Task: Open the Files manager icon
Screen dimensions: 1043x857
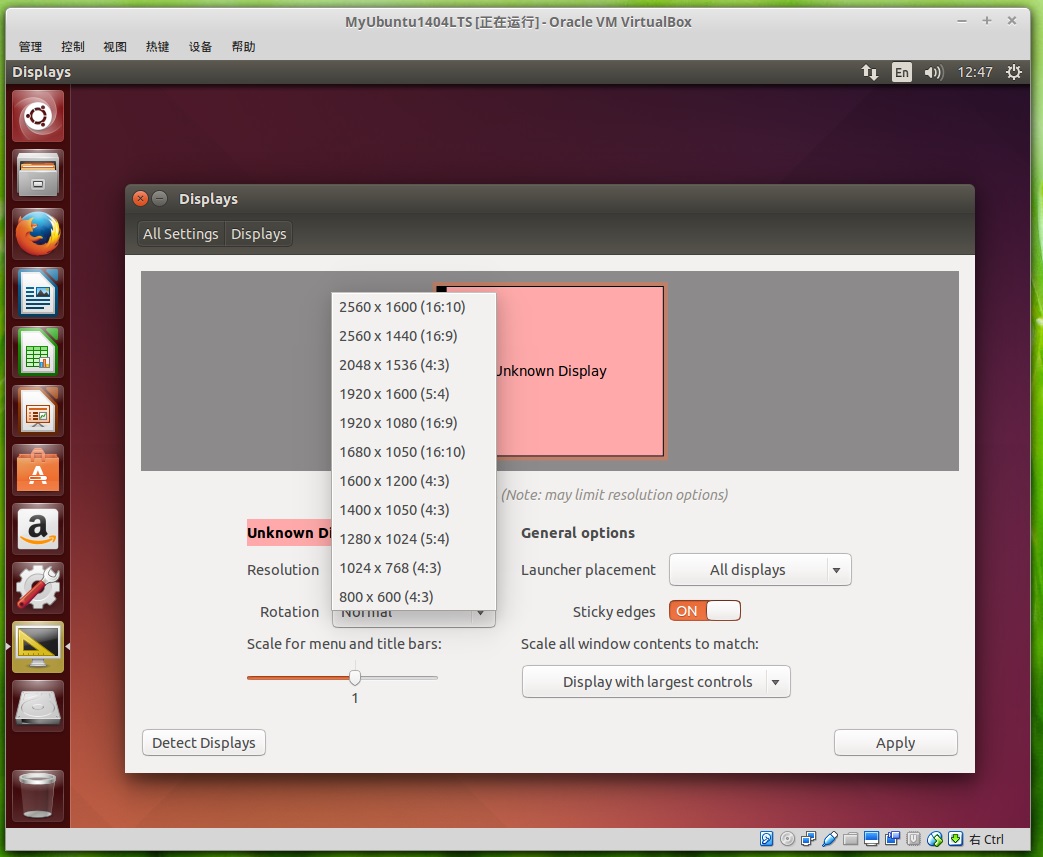Action: [x=38, y=176]
